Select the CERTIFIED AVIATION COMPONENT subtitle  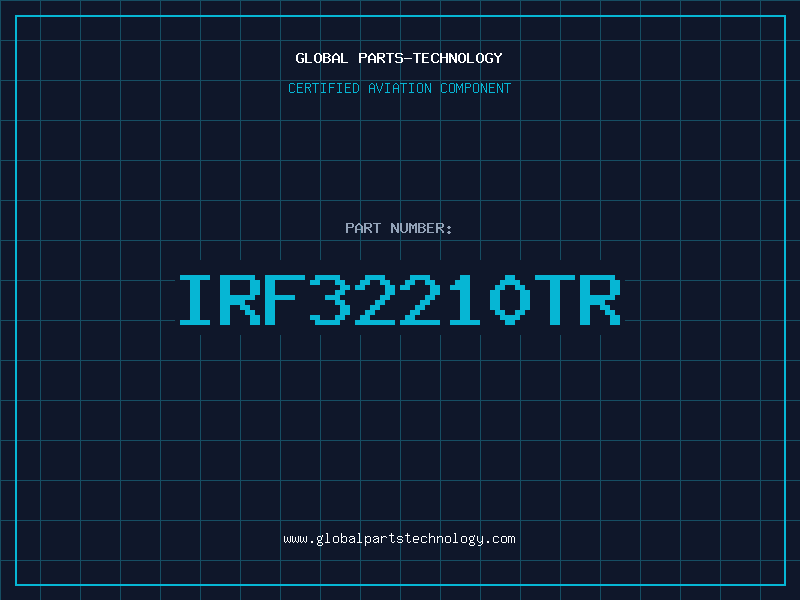[x=399, y=88]
